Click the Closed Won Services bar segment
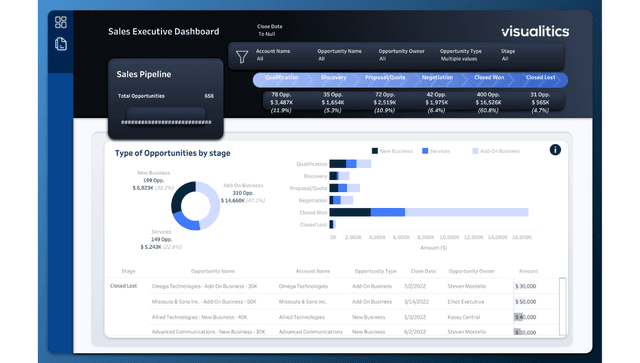 click(388, 212)
